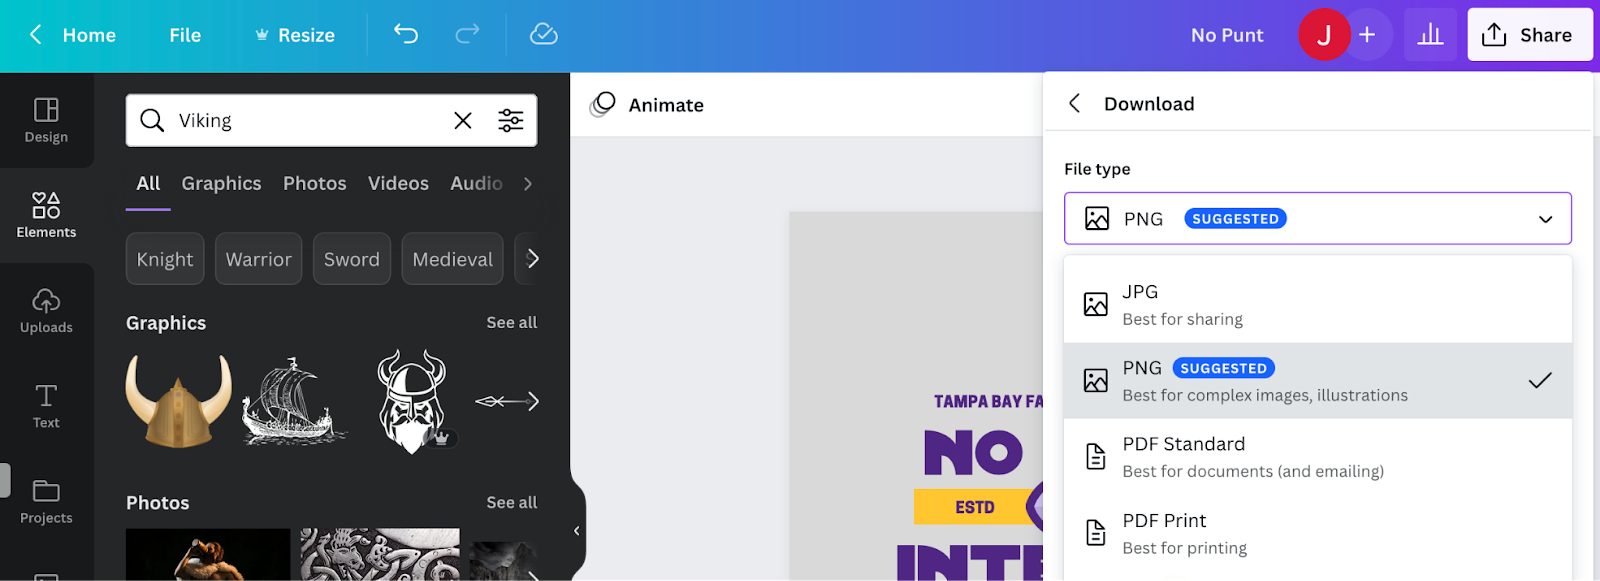Open the File menu
Viewport: 1600px width, 581px height.
point(185,35)
